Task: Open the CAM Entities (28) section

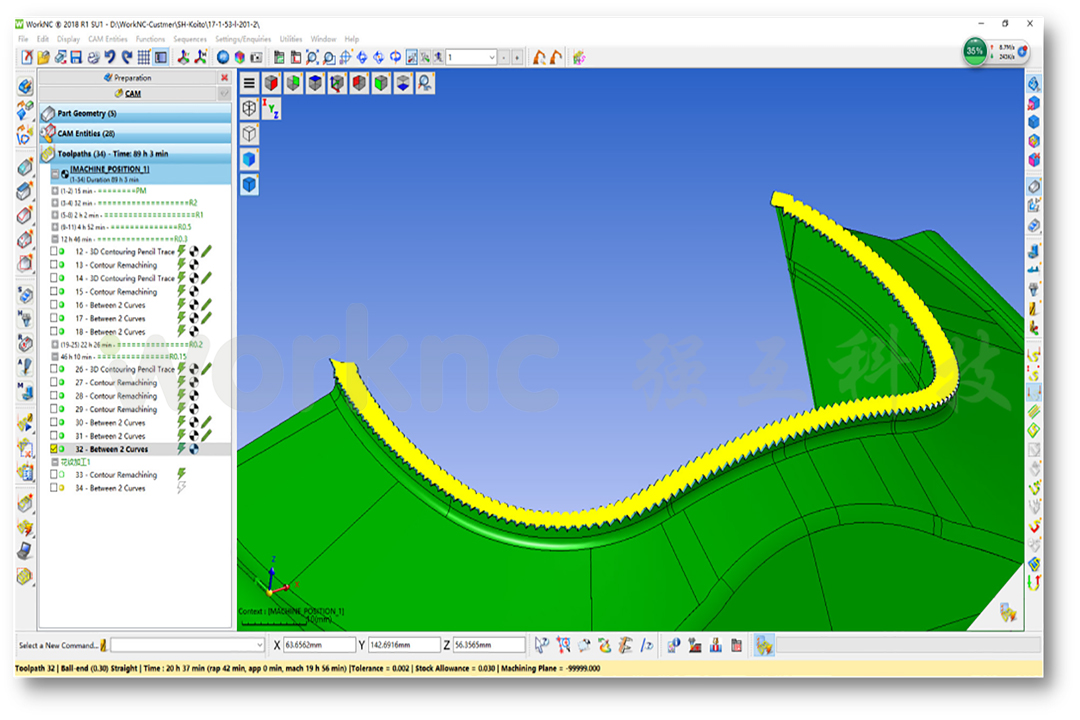Action: tap(135, 133)
